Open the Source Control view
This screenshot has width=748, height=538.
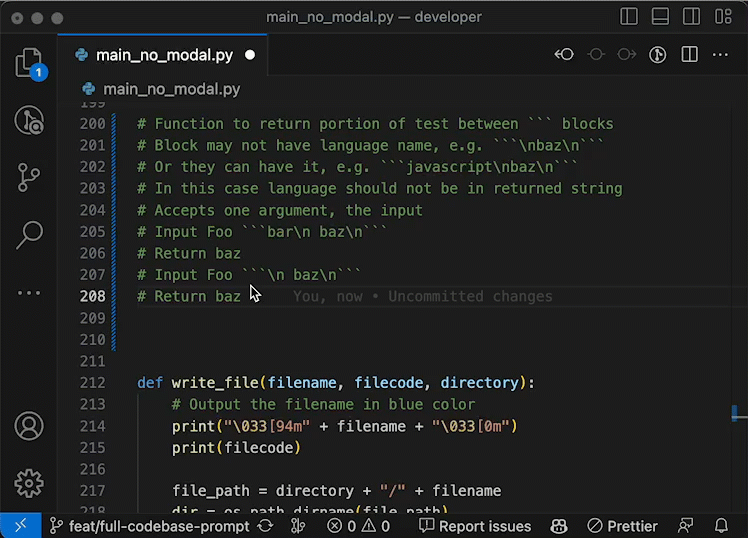coord(29,177)
